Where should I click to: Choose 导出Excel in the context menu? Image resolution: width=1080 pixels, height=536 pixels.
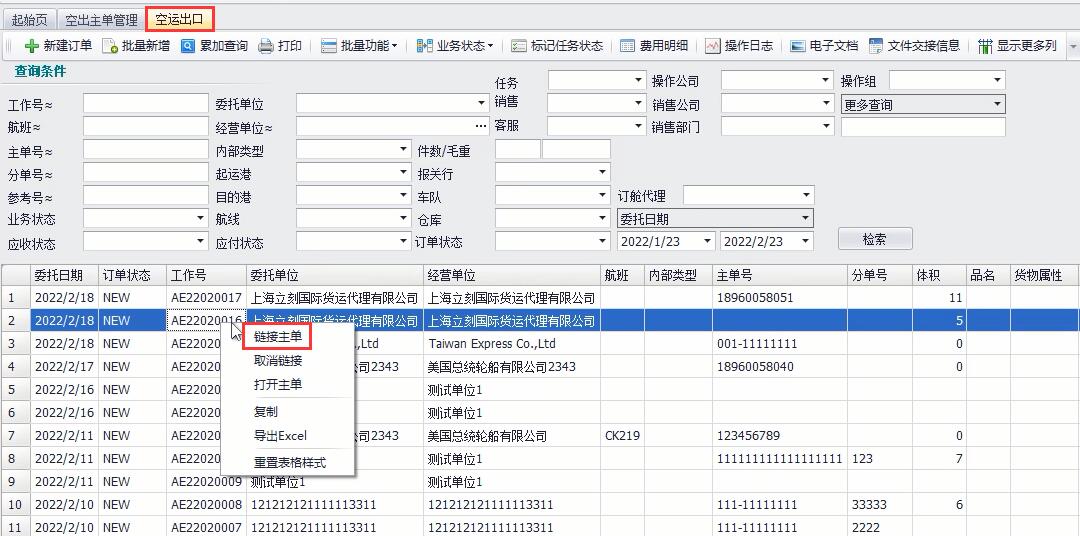(280, 436)
